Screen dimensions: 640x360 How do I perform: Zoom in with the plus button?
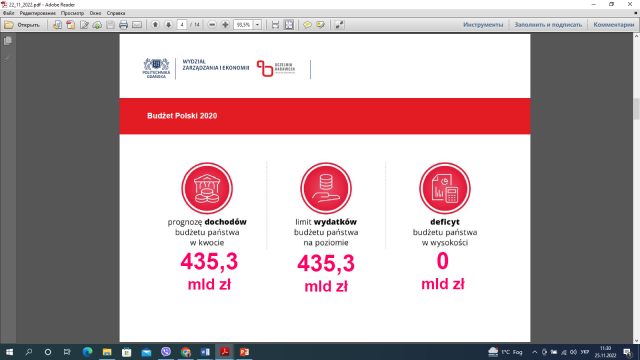225,25
